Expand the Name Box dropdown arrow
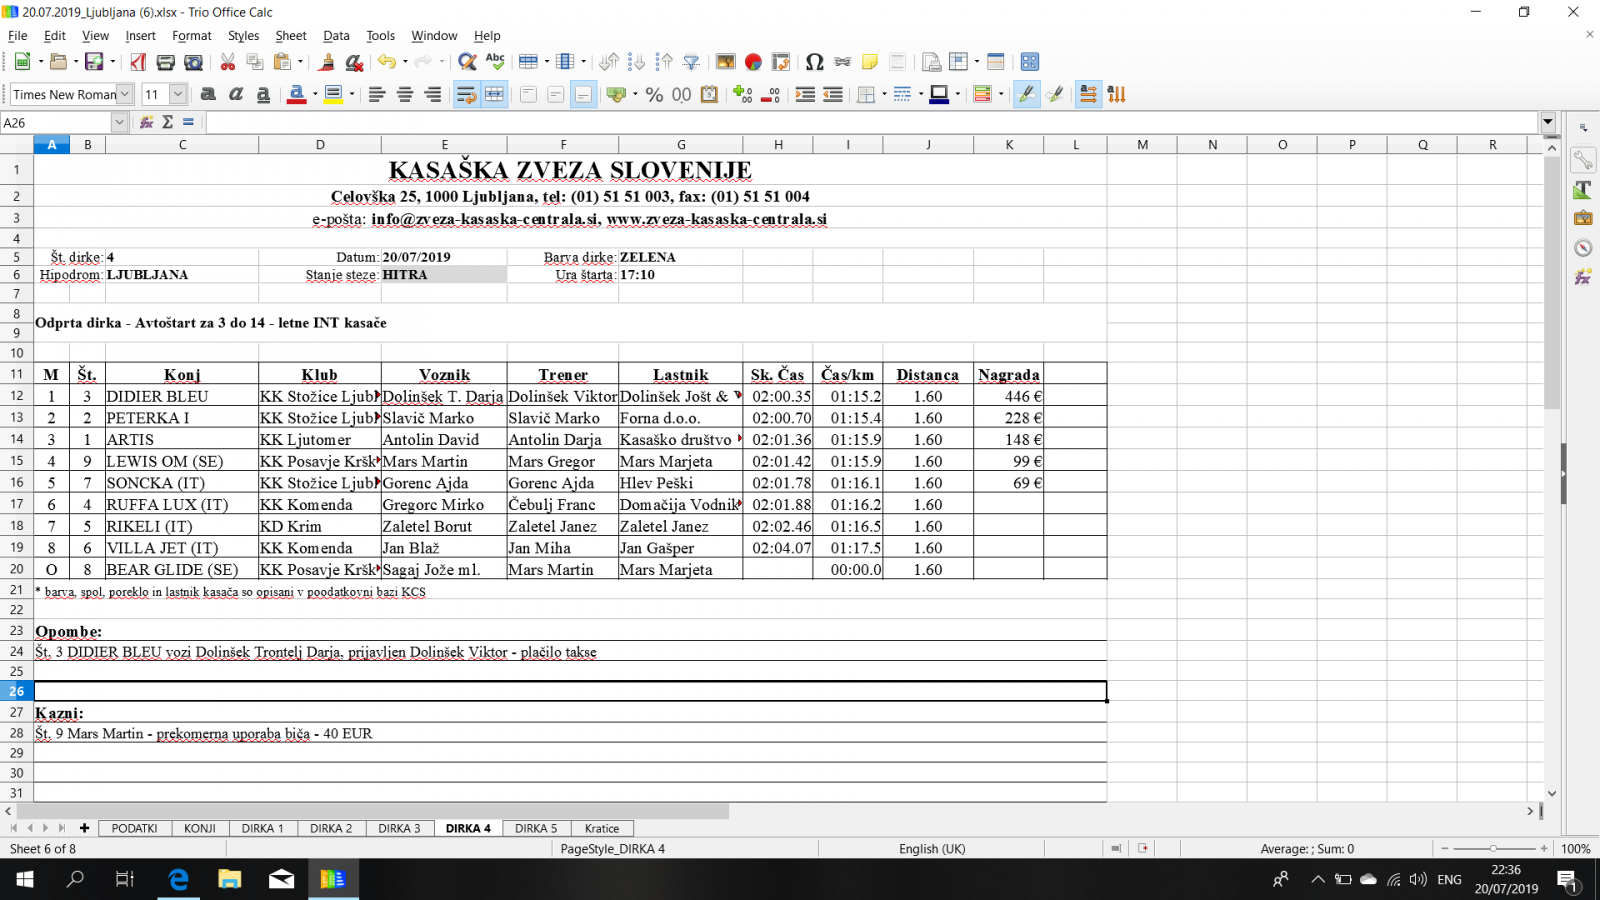 point(119,122)
